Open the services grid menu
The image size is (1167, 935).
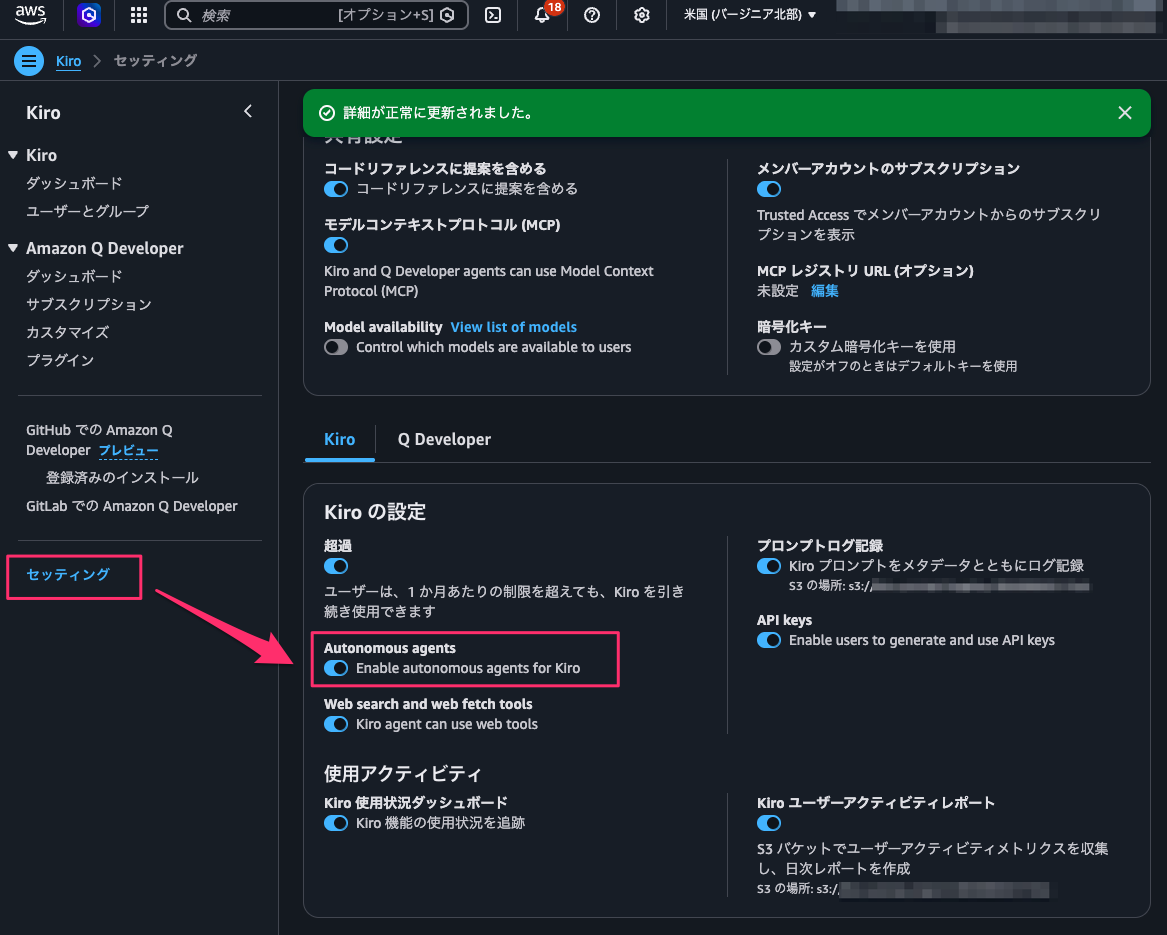138,15
